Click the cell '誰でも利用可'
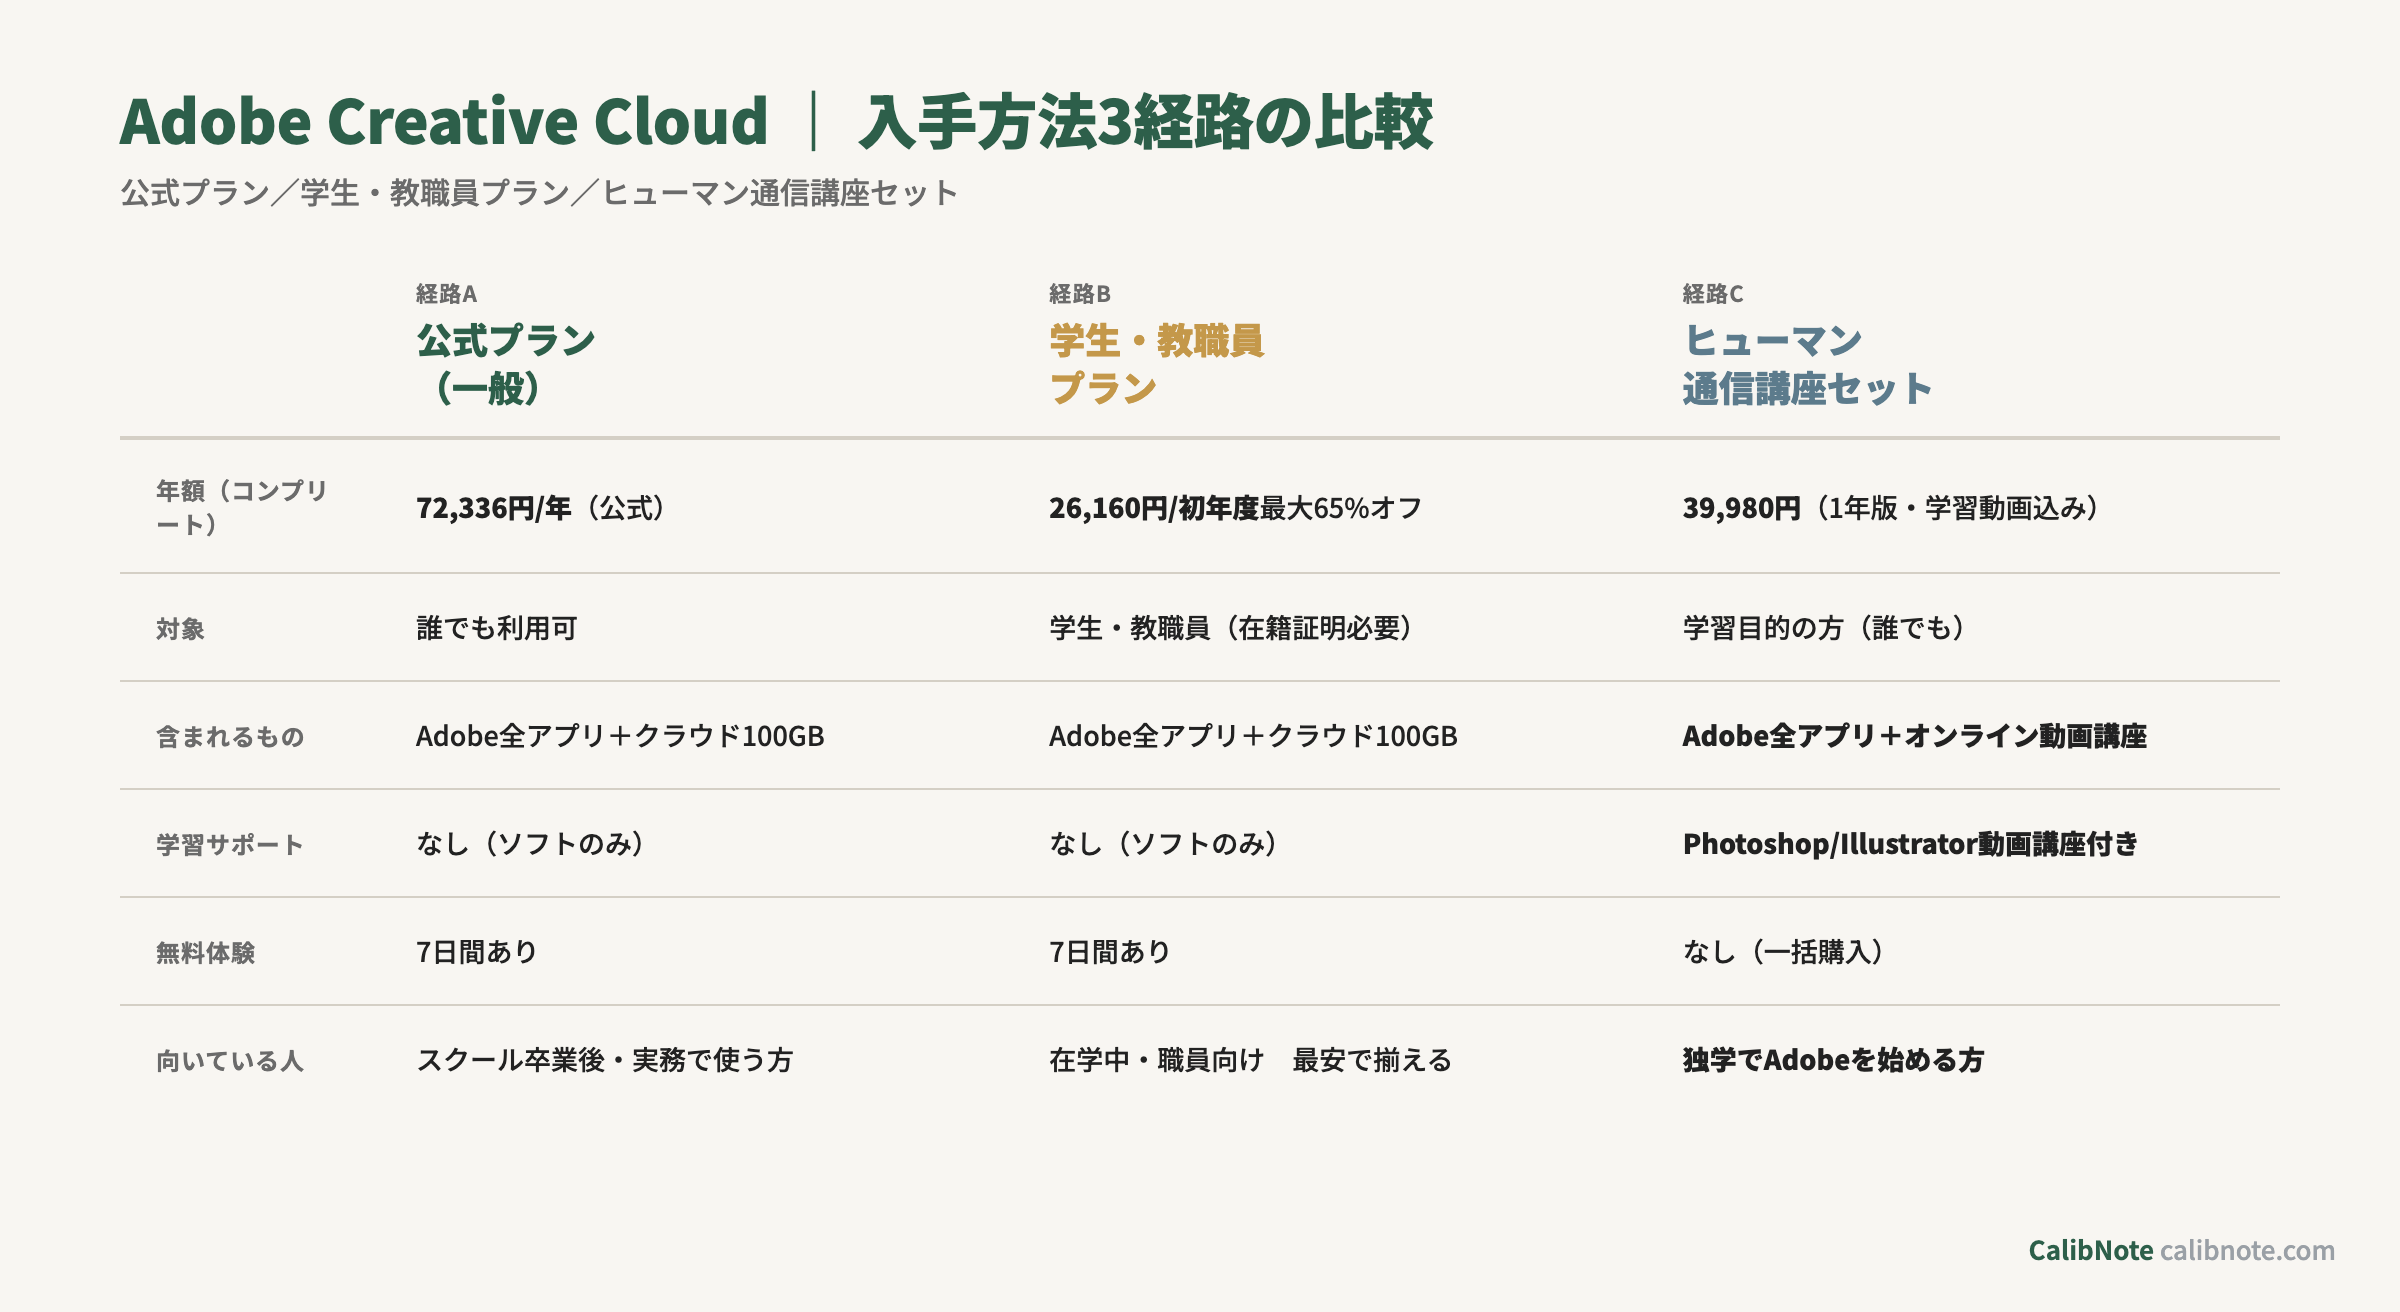Screen dimensions: 2400x1312 pyautogui.click(x=497, y=628)
